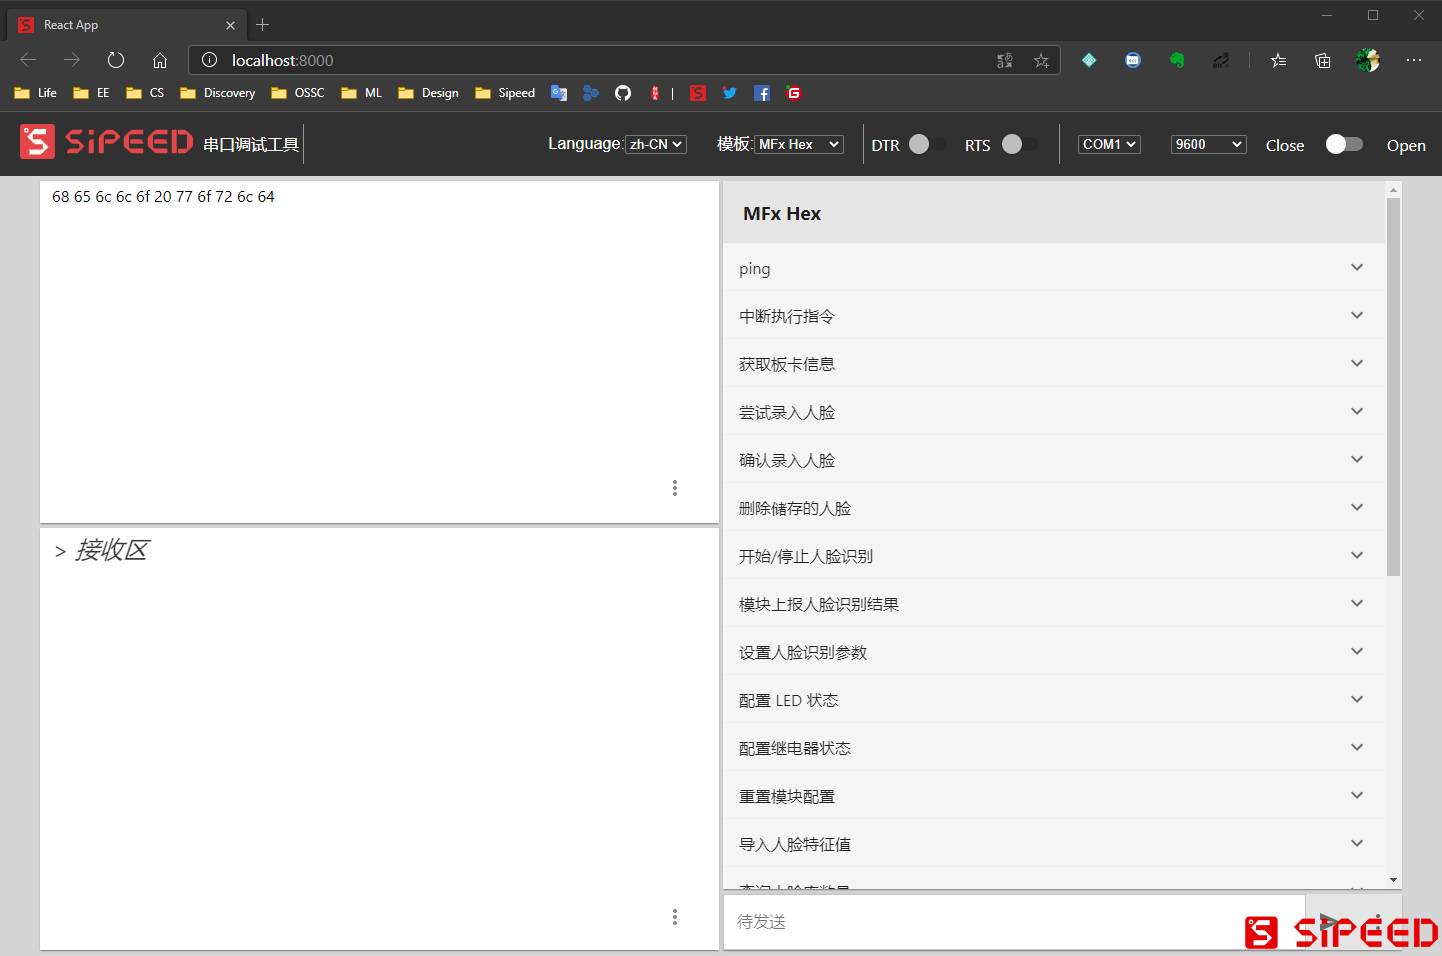The width and height of the screenshot is (1442, 956).
Task: Expand the 确认录入人脸 item
Action: (x=1054, y=460)
